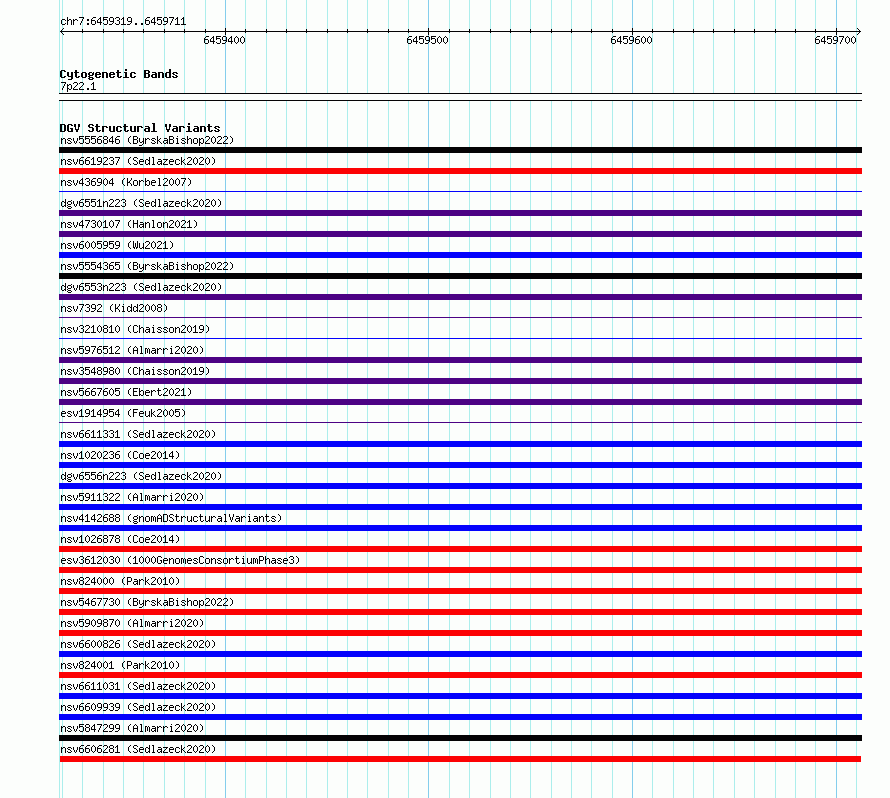Click the 6459500 ruler coordinate label

[x=427, y=40]
